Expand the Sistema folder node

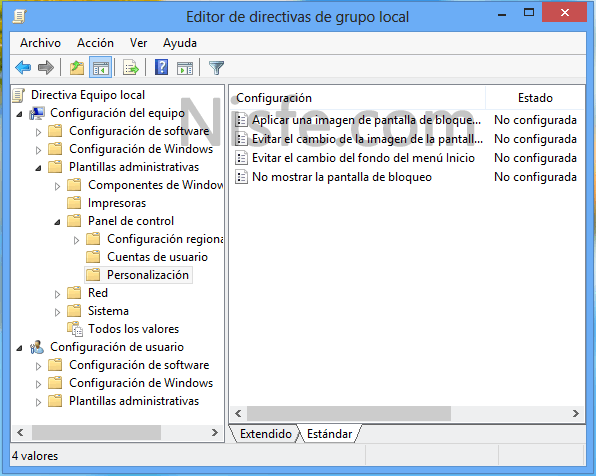pyautogui.click(x=57, y=313)
